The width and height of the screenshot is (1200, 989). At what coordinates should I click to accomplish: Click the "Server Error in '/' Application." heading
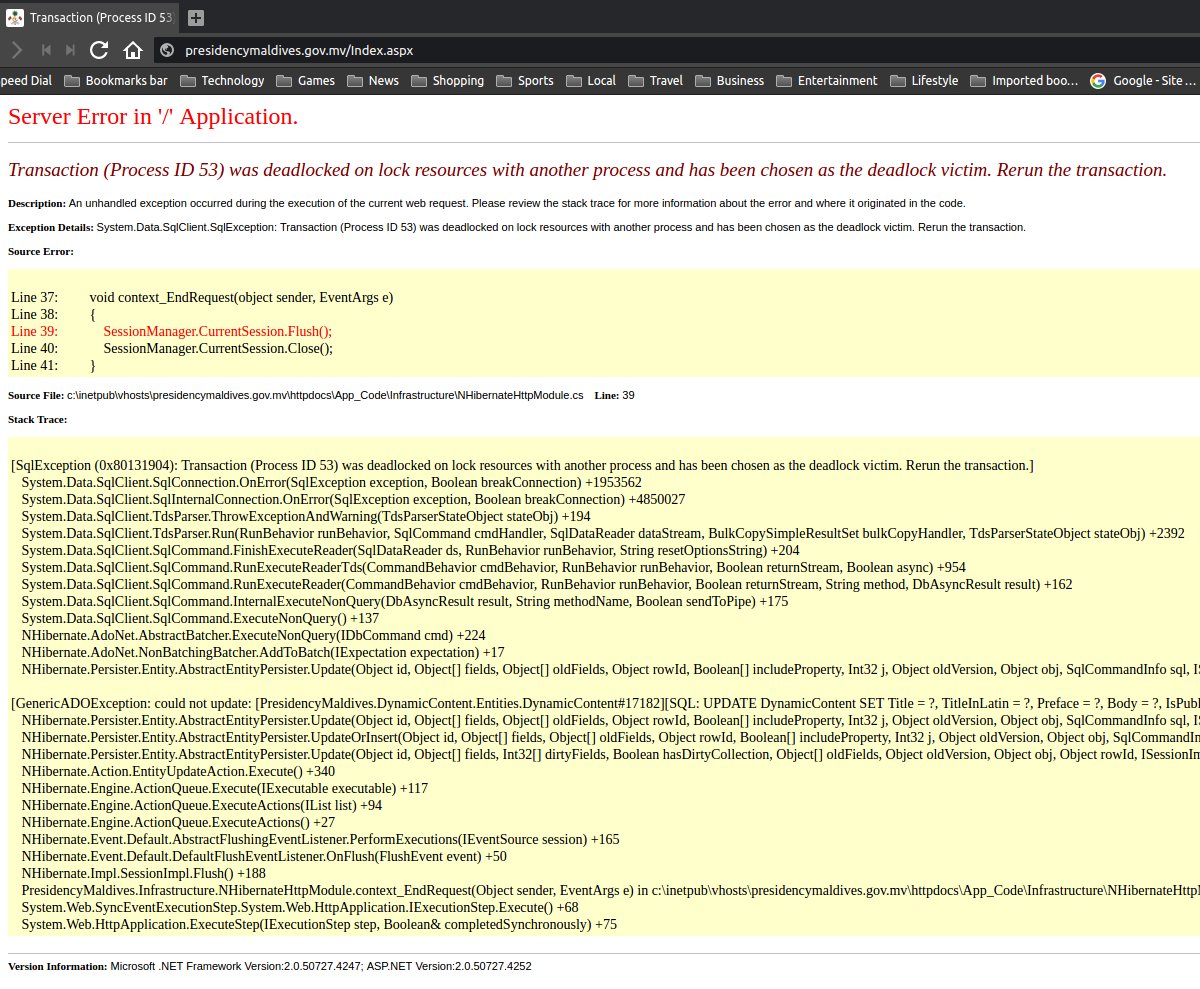pos(153,116)
